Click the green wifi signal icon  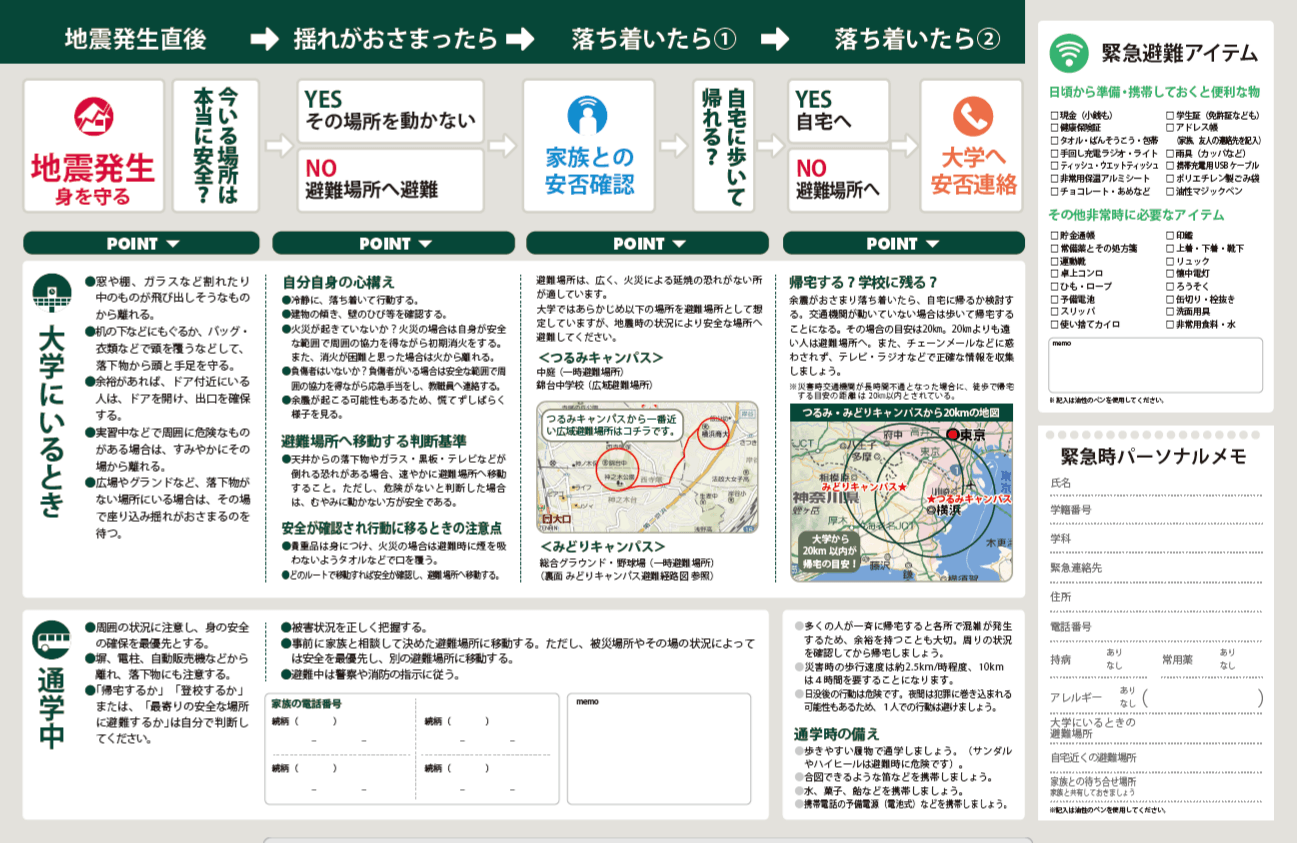click(1070, 51)
